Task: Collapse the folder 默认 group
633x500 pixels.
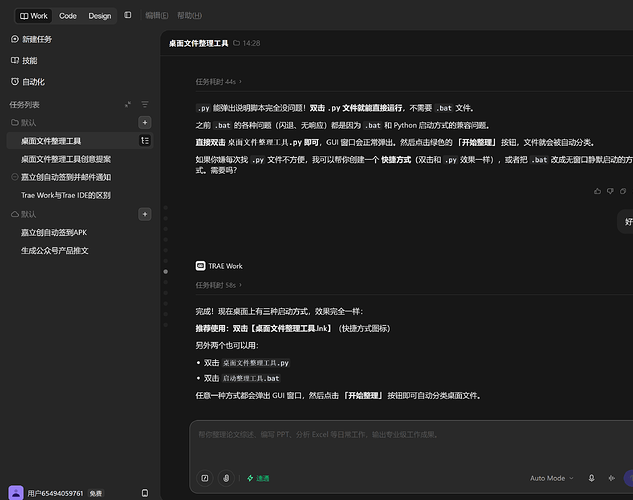Action: click(23, 122)
